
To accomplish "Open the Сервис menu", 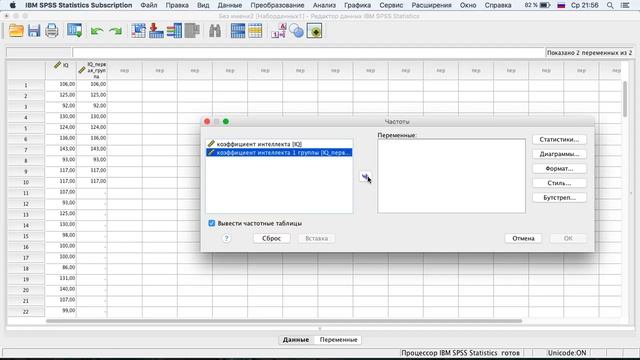I will coord(391,5).
